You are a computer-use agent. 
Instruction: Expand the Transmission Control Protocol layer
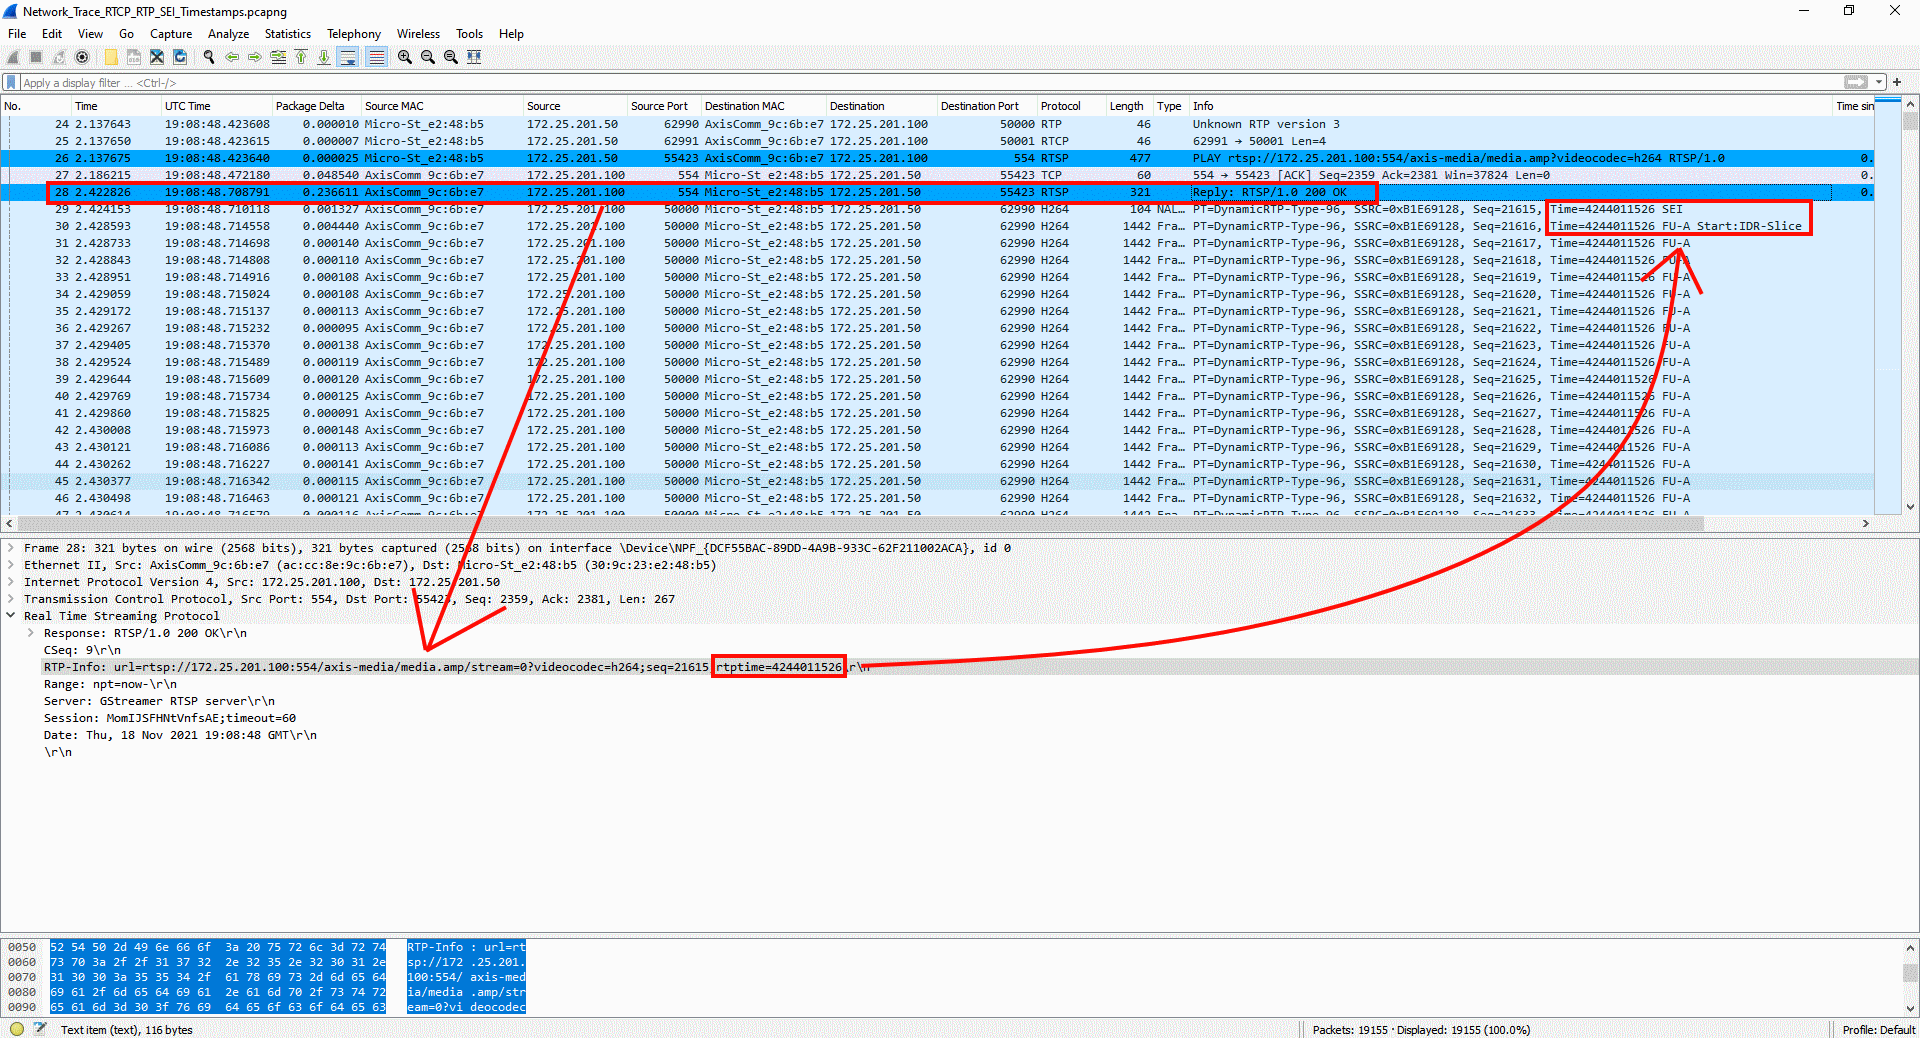11,599
